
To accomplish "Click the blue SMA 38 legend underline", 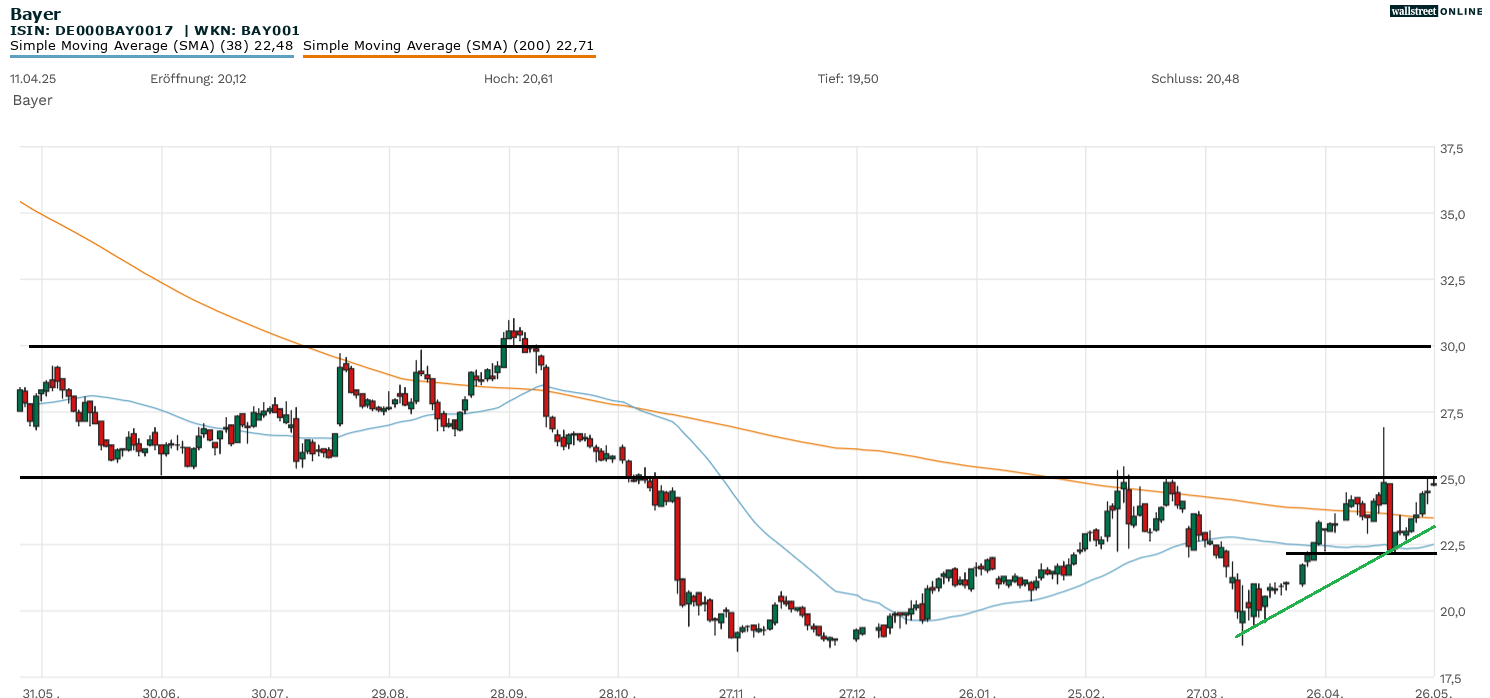I will click(x=151, y=56).
